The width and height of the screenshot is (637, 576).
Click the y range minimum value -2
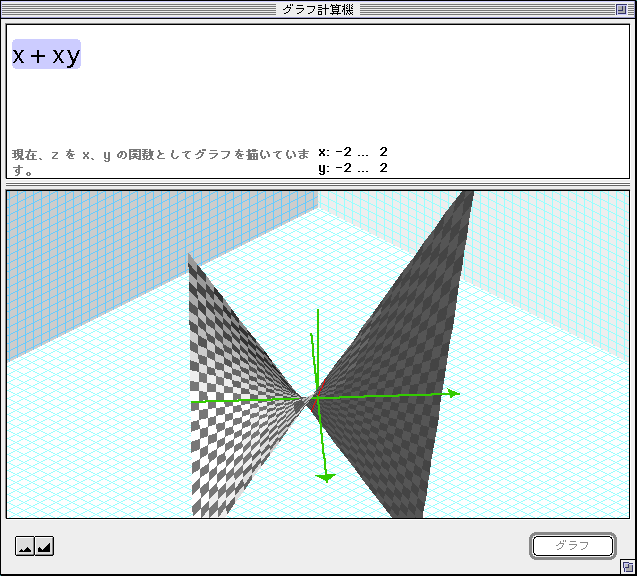pos(343,168)
